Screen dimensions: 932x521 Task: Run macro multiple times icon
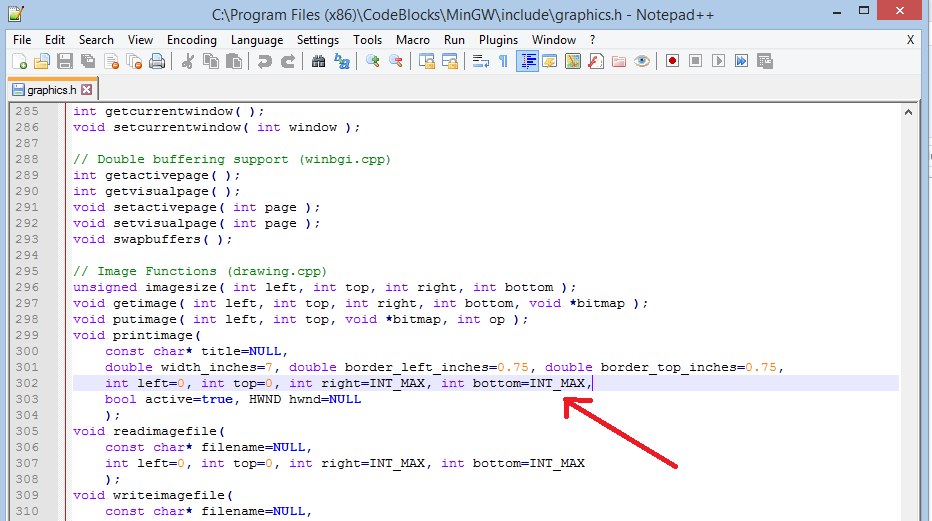[741, 61]
